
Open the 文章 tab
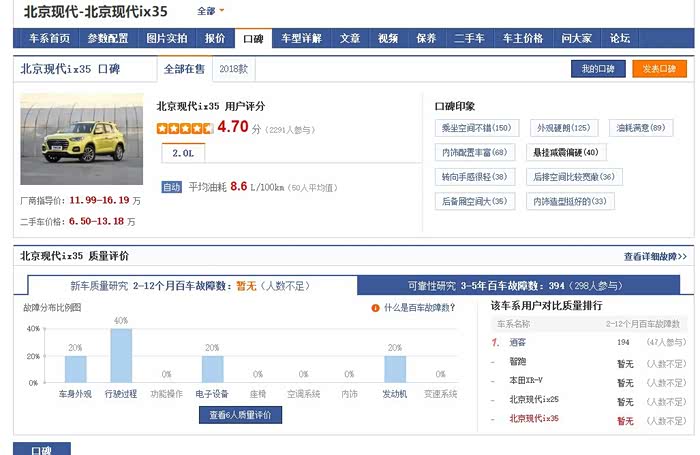(x=350, y=38)
